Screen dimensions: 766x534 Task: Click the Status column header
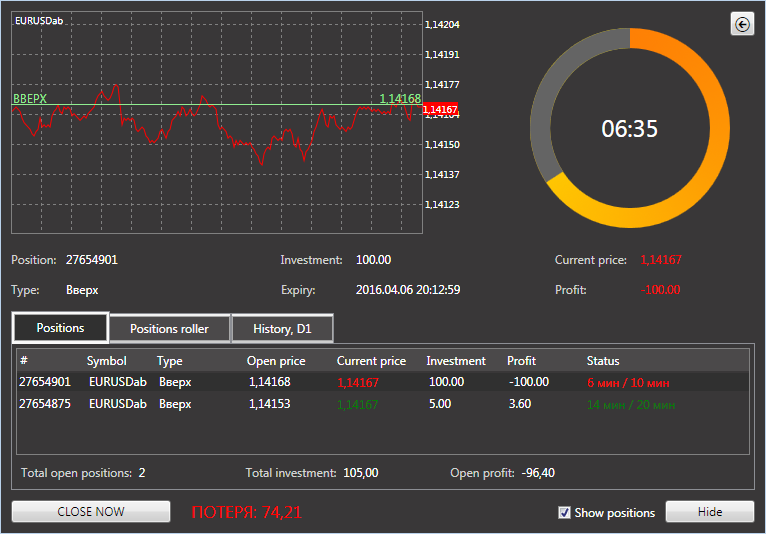[x=603, y=361]
